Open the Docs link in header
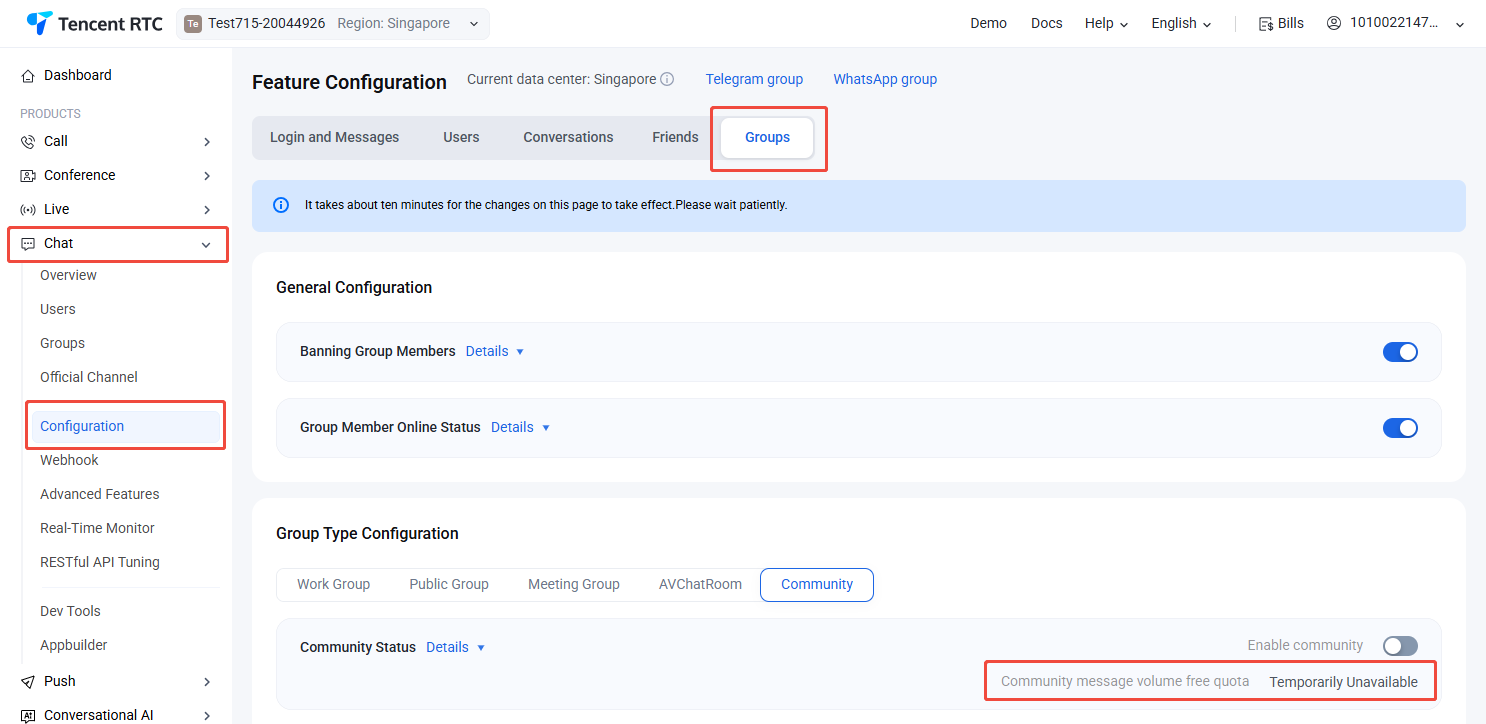The image size is (1486, 724). (1047, 24)
